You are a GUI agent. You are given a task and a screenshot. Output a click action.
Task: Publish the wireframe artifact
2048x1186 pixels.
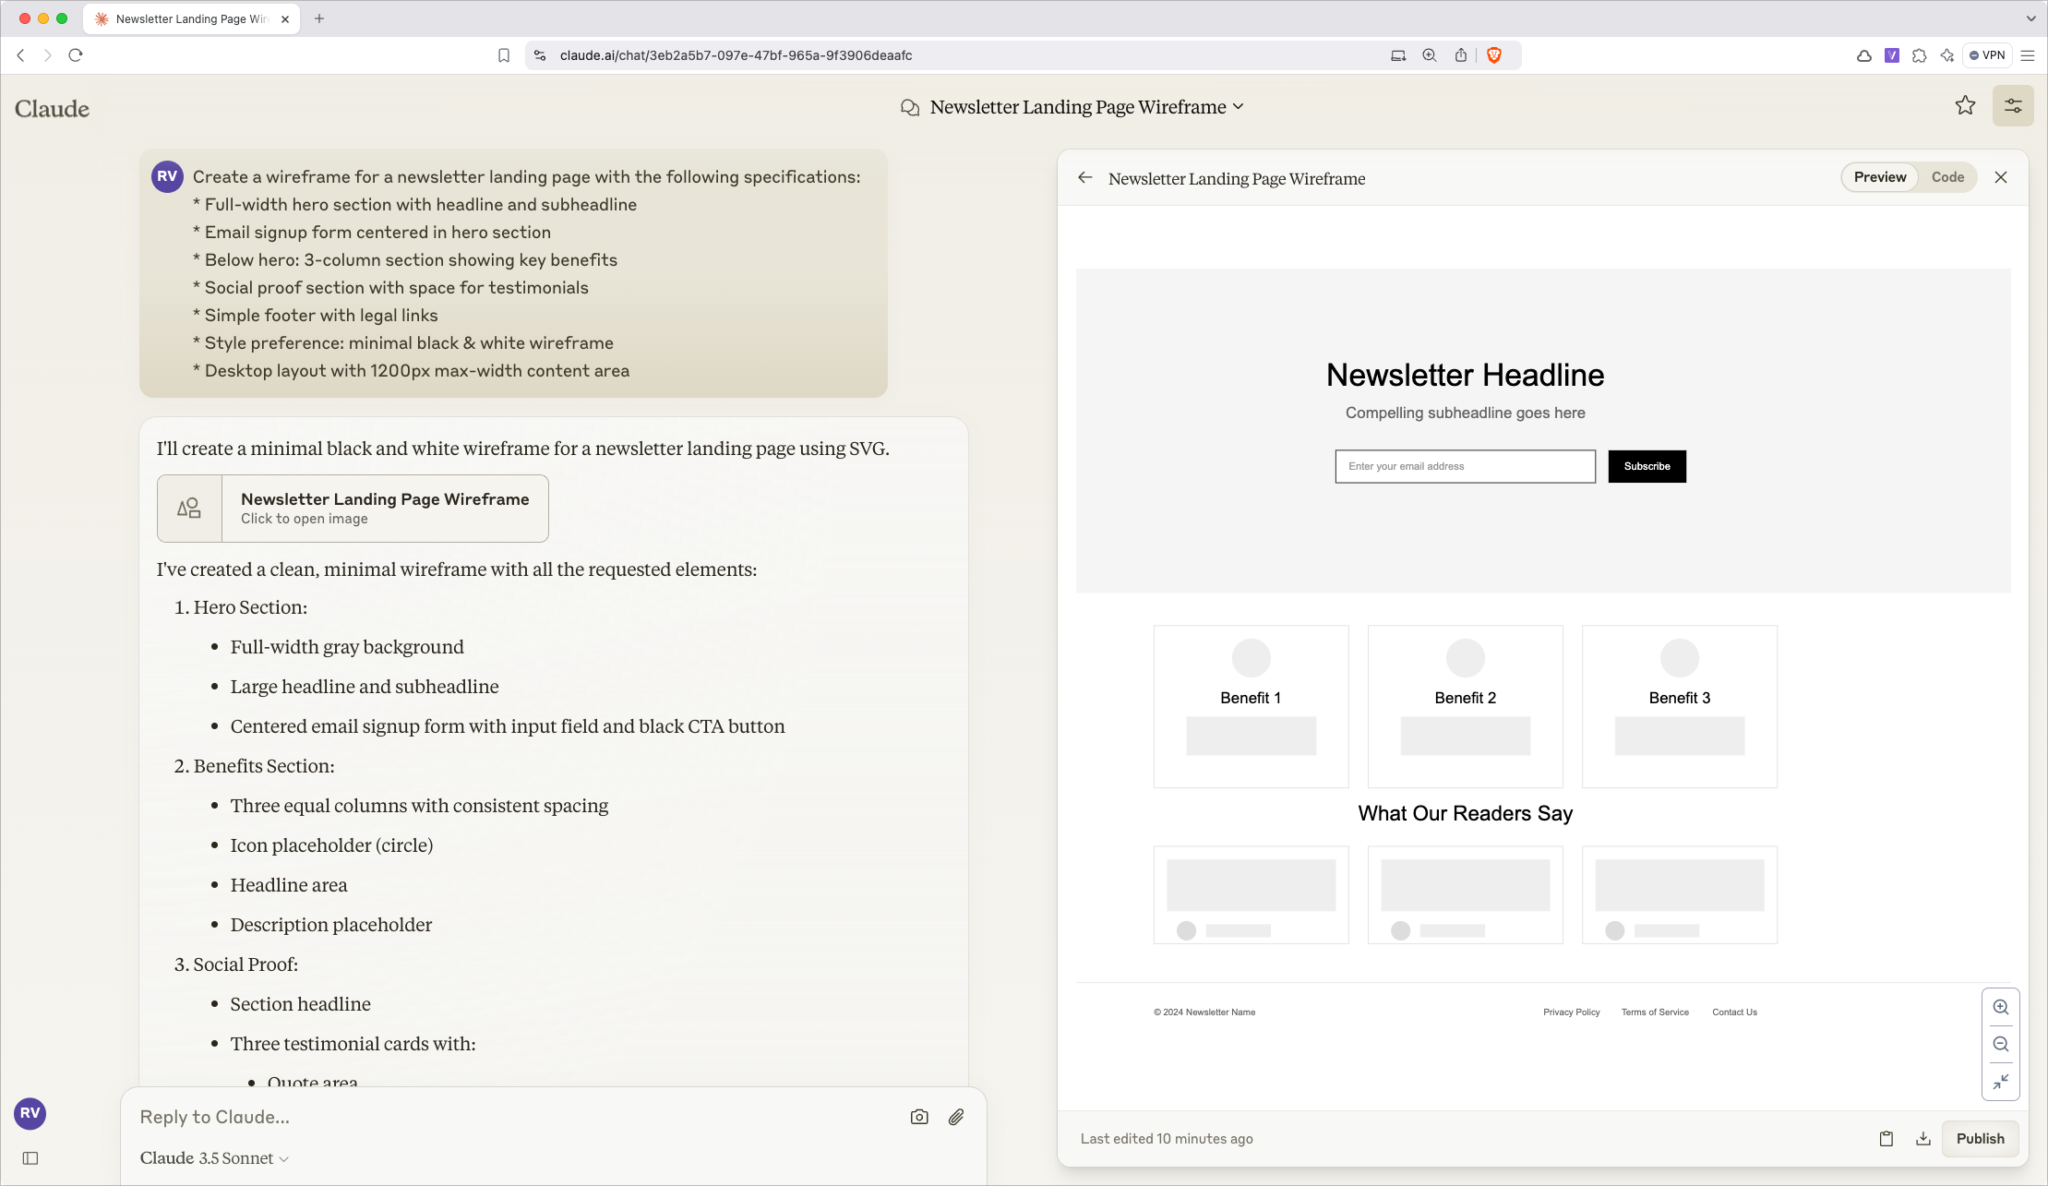pos(1979,1138)
